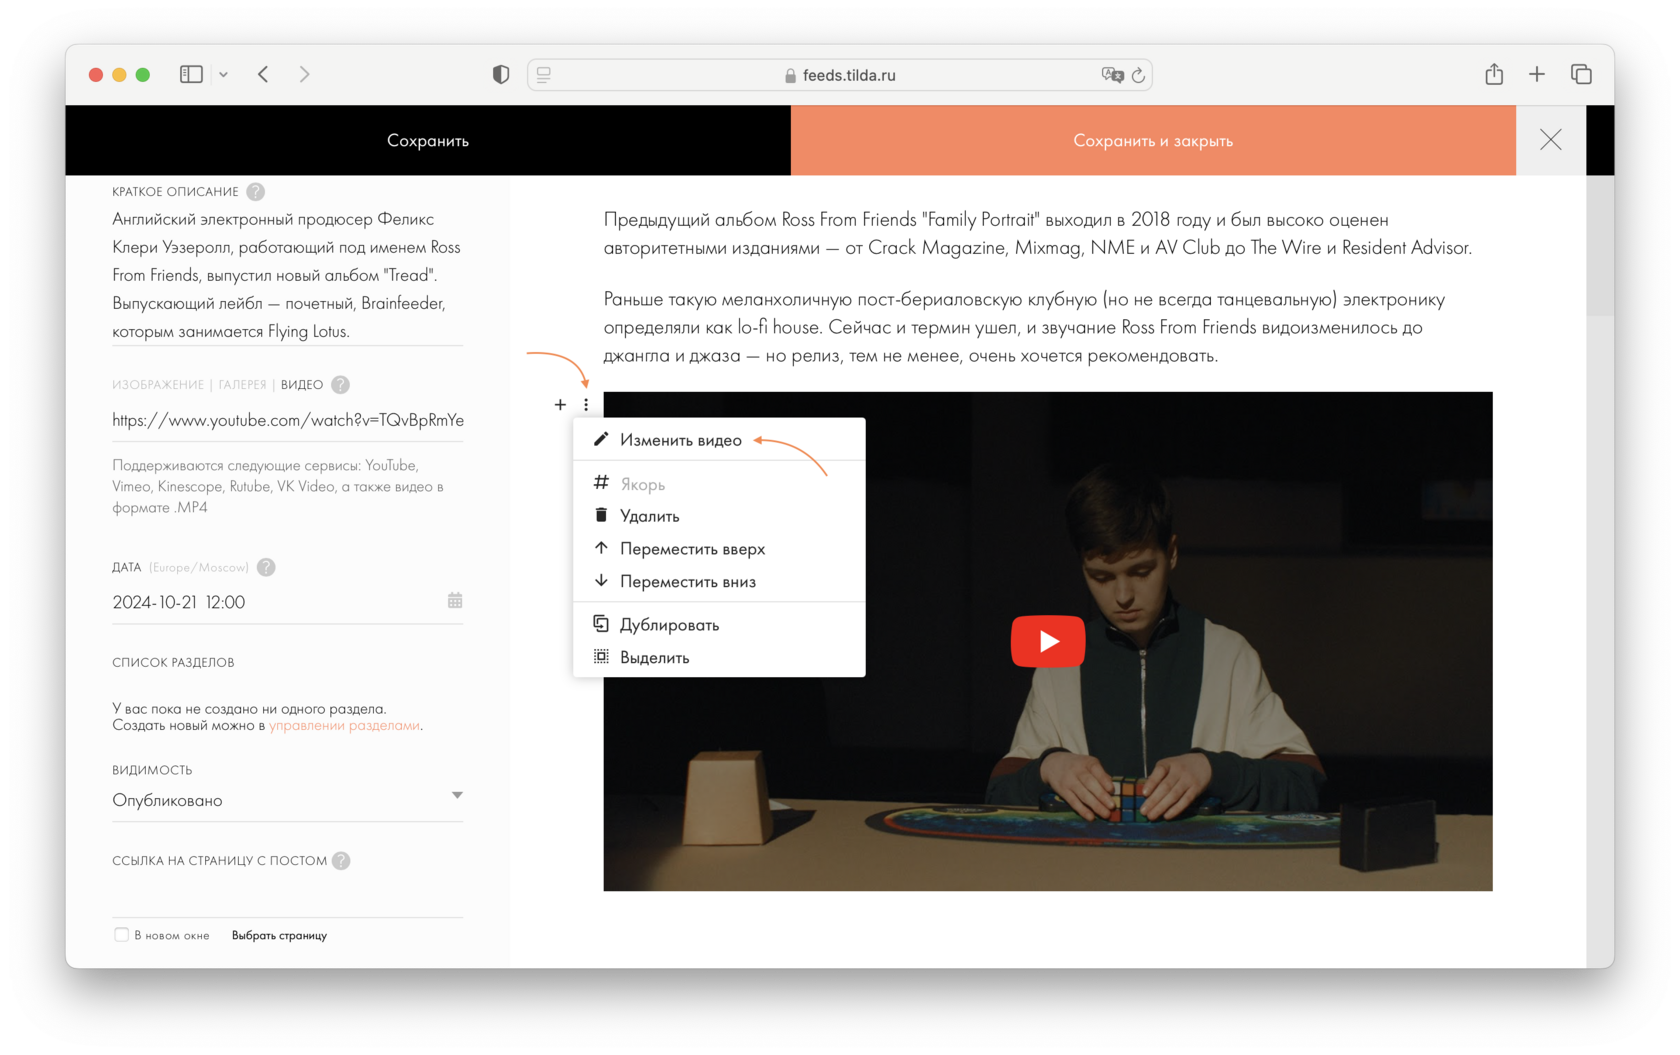Close the post editor with the X
Image resolution: width=1680 pixels, height=1055 pixels.
(1551, 140)
